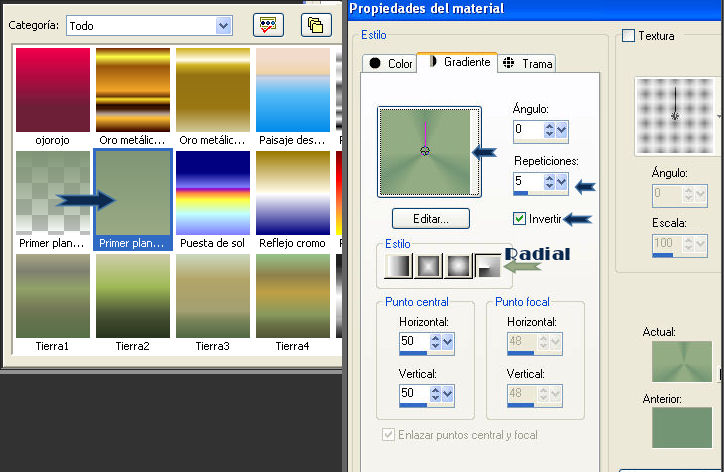
Task: Choose the Paisaje des… gradient
Action: click(x=293, y=90)
